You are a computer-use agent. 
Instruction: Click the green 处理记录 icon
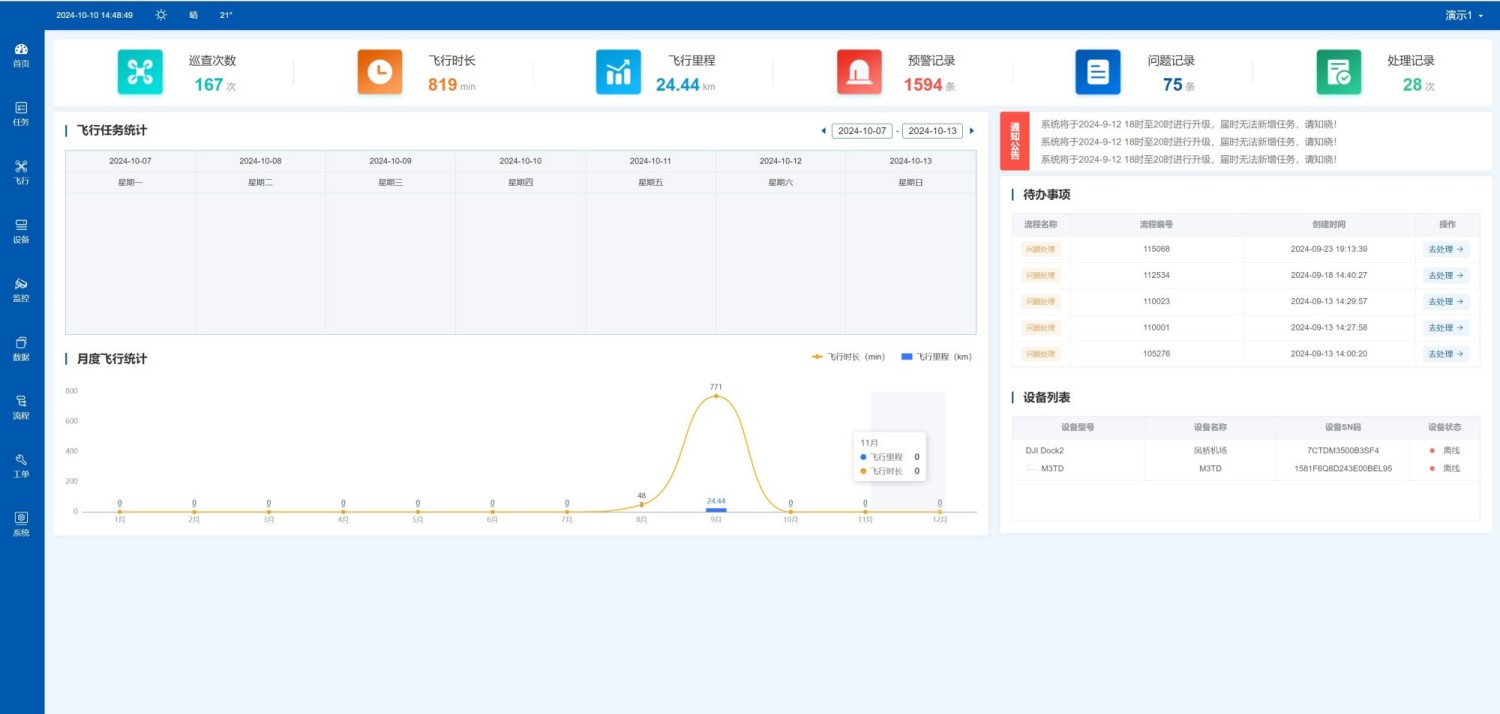[x=1338, y=72]
